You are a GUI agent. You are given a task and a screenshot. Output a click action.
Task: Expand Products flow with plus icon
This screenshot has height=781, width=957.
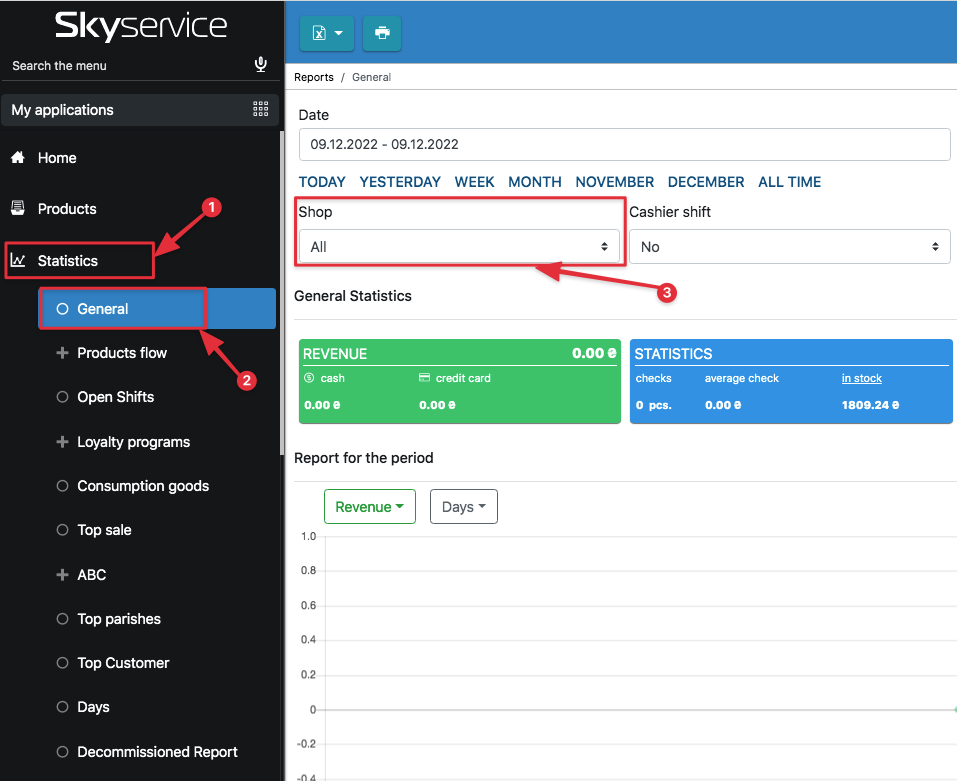62,353
